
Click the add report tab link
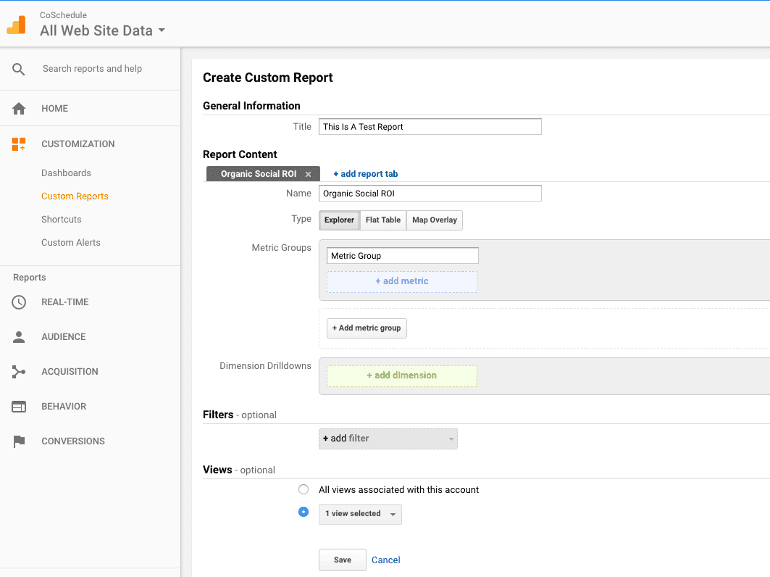[x=365, y=174]
